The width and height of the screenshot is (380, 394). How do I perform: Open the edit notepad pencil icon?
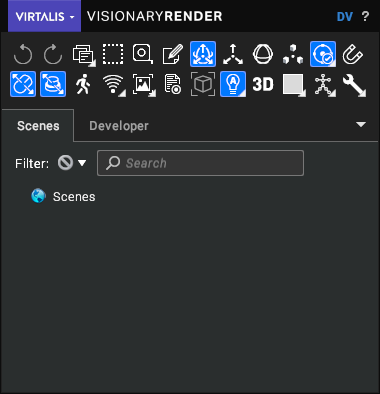pos(173,54)
